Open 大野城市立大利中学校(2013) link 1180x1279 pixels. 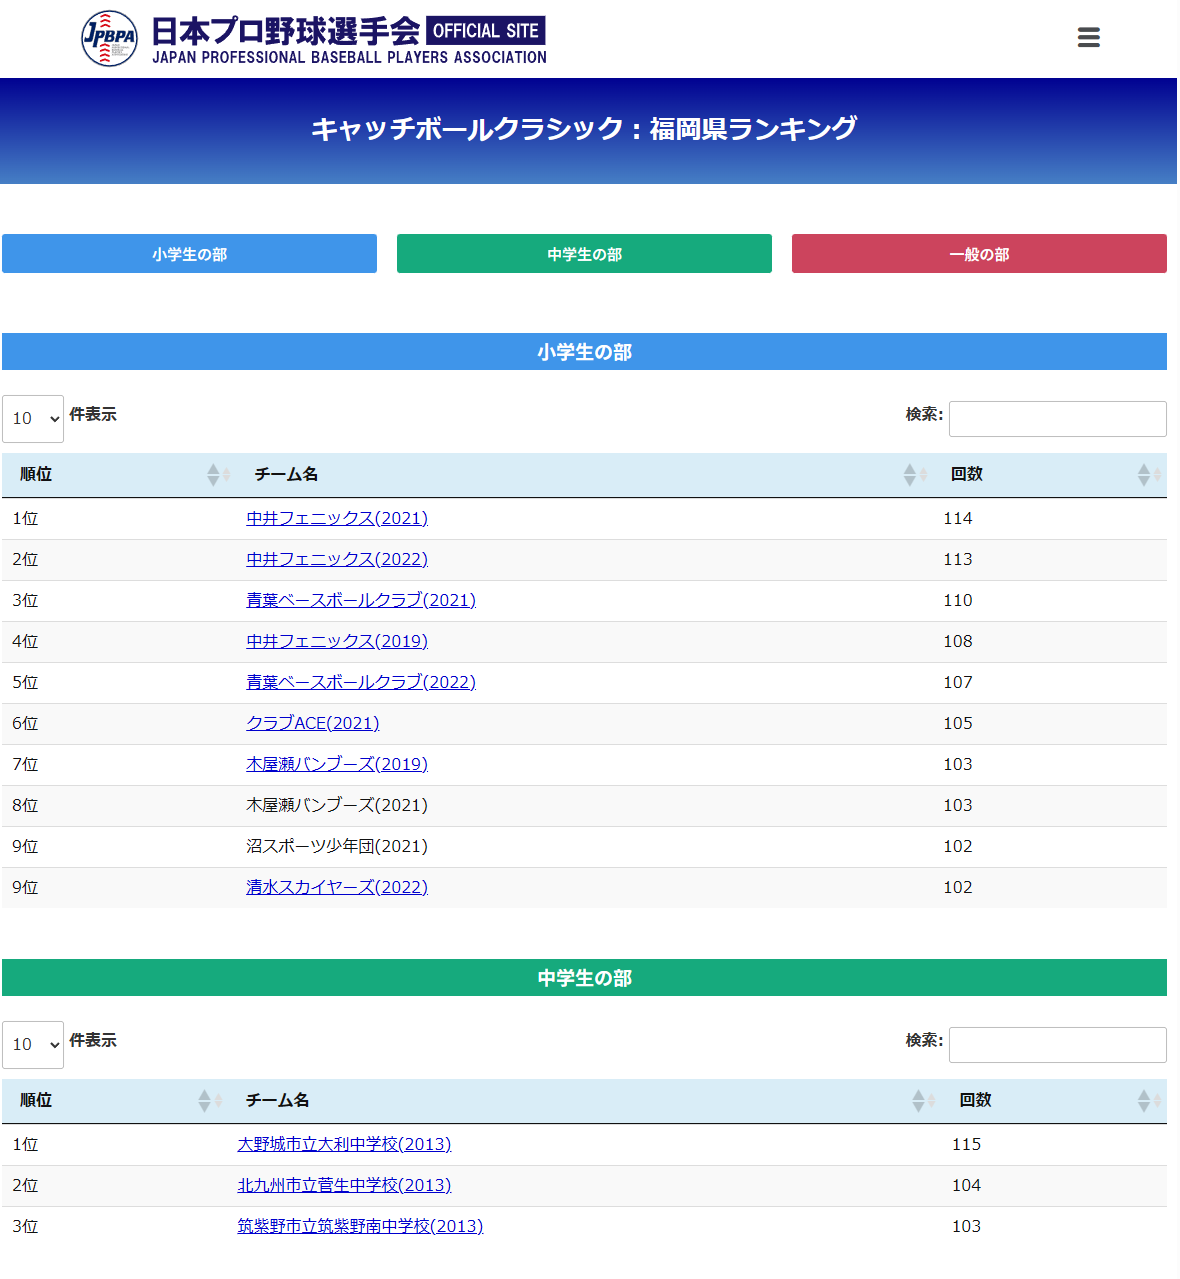(344, 1145)
